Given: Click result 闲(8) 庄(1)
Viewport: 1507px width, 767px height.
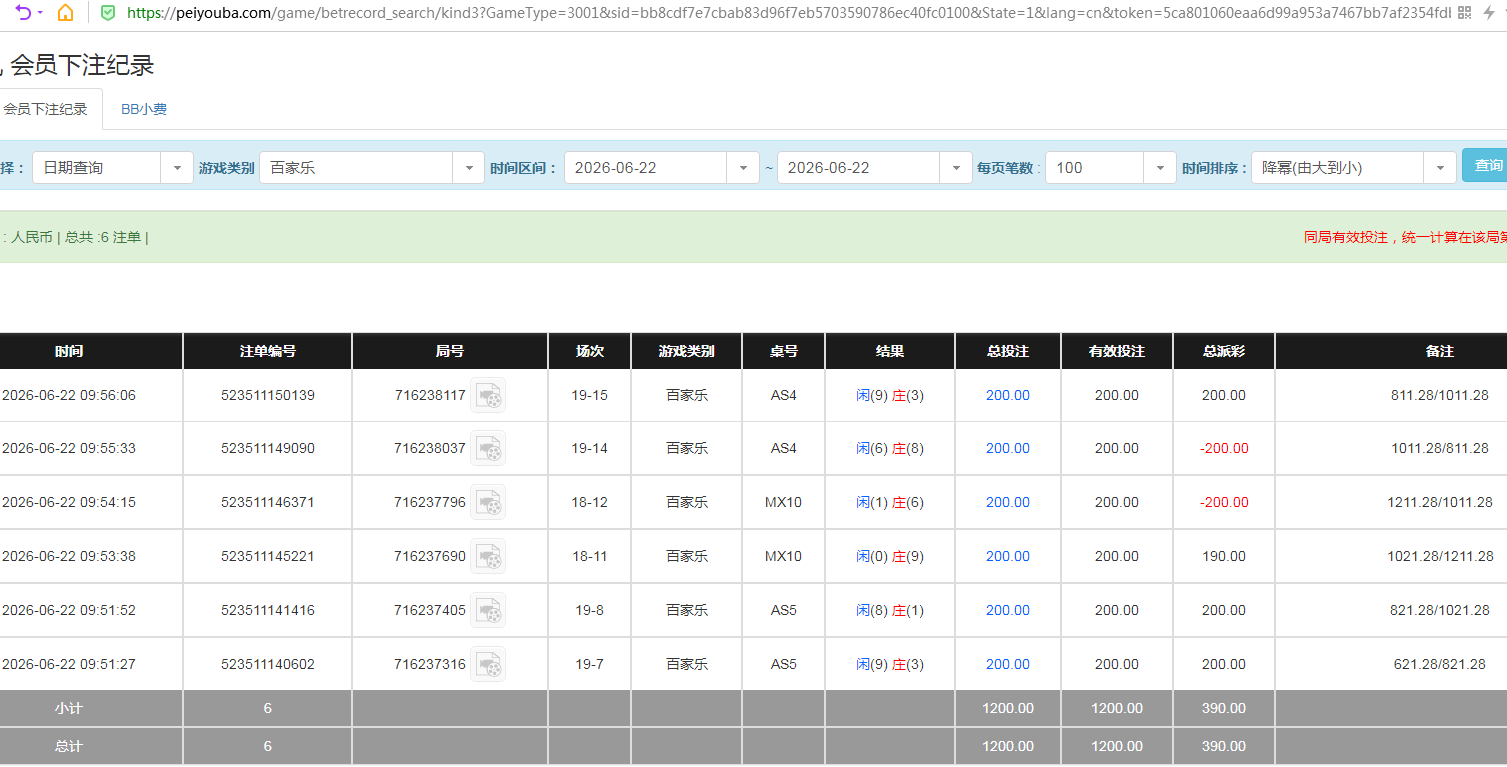Looking at the screenshot, I should point(890,610).
